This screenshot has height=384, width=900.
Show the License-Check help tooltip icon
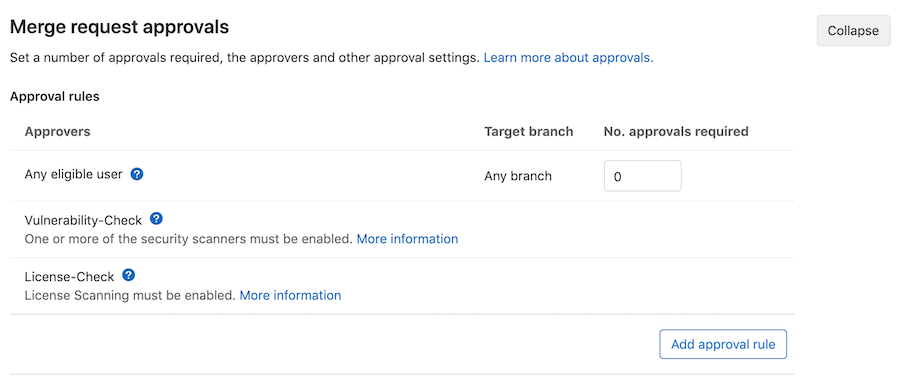(129, 276)
